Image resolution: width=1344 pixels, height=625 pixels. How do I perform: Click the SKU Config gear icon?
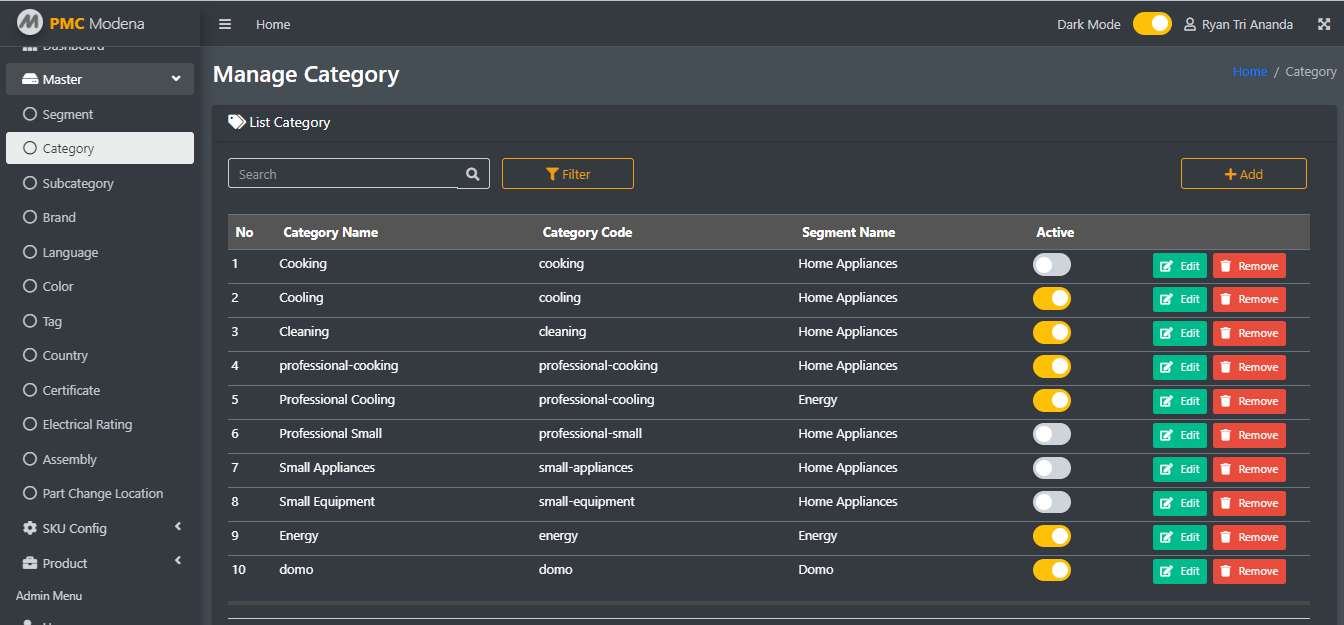(x=30, y=528)
